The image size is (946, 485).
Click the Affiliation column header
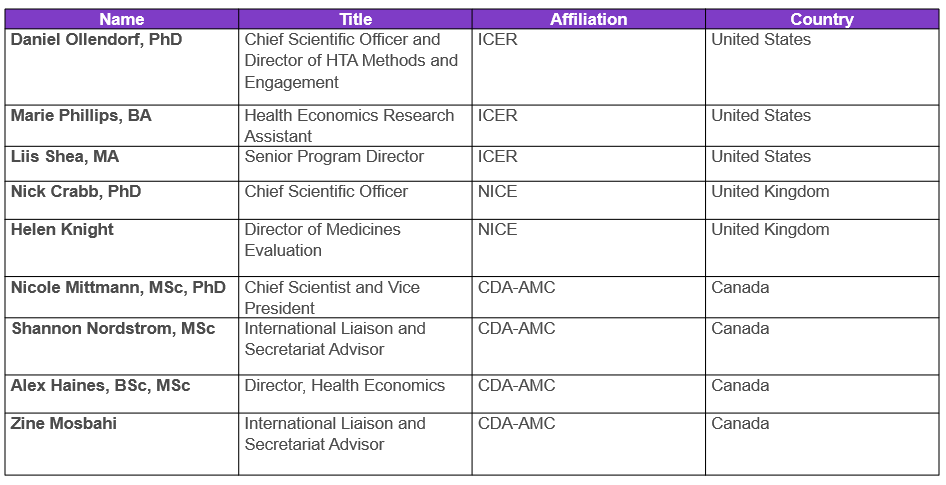pos(588,19)
